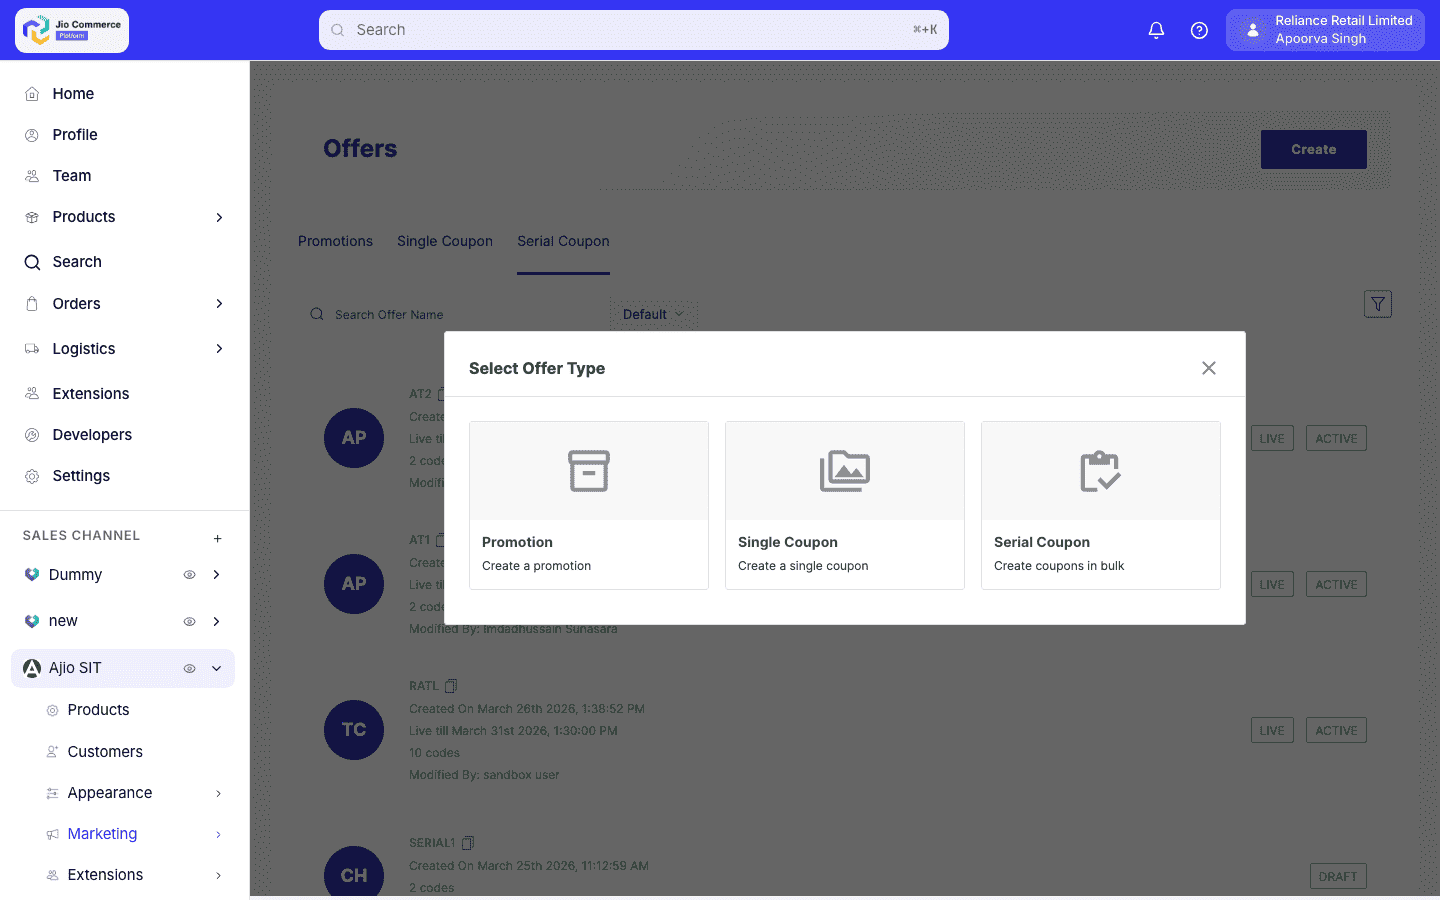Select the Serial Coupon offer type card

pyautogui.click(x=1100, y=505)
